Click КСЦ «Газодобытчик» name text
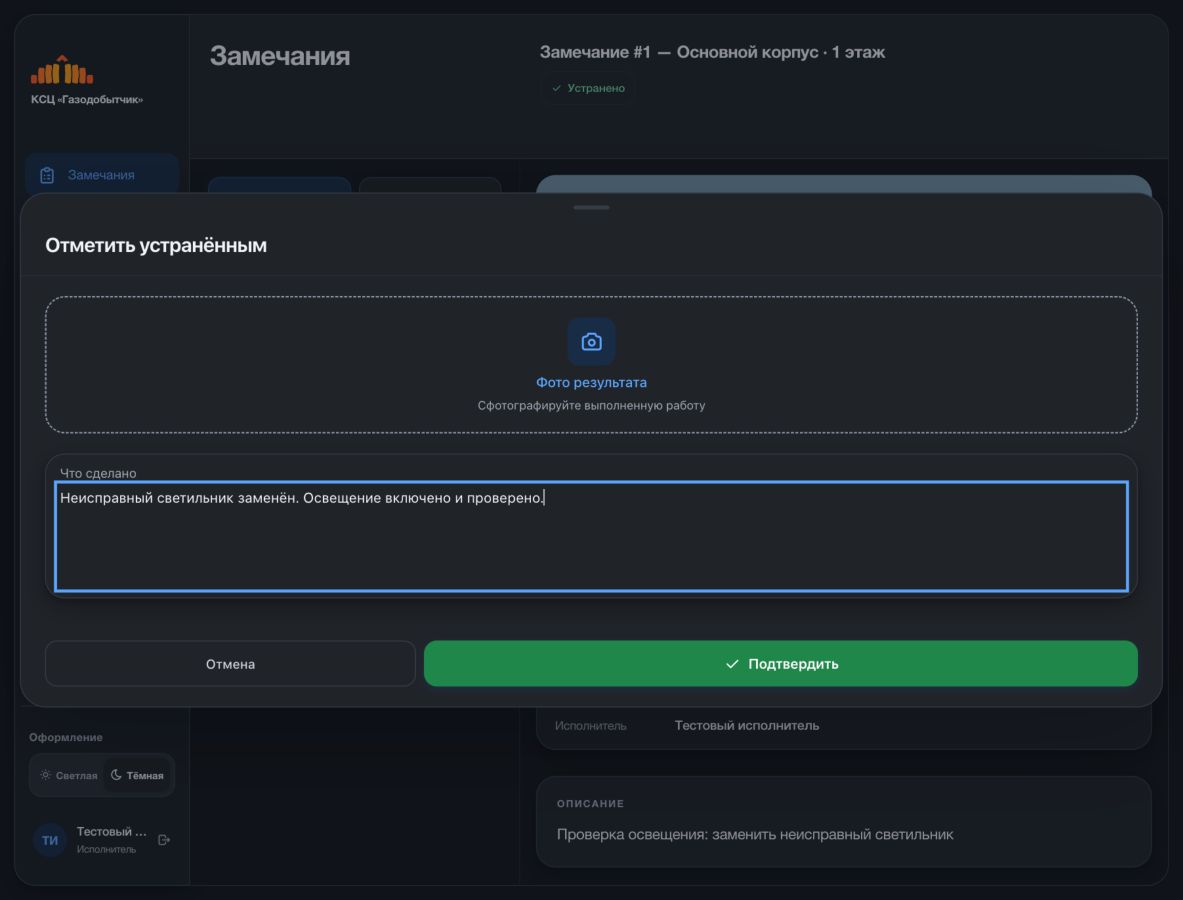This screenshot has width=1183, height=900. click(87, 100)
